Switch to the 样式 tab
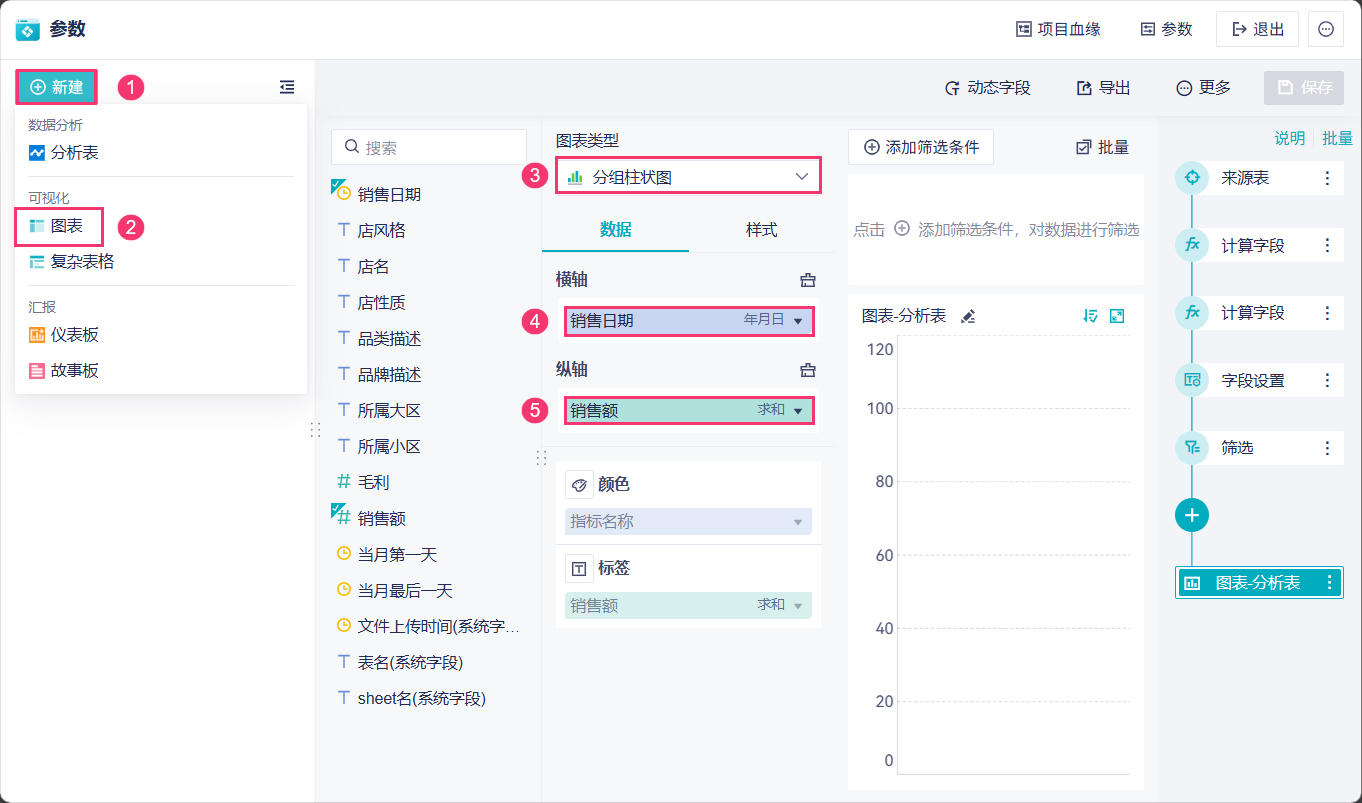 761,230
